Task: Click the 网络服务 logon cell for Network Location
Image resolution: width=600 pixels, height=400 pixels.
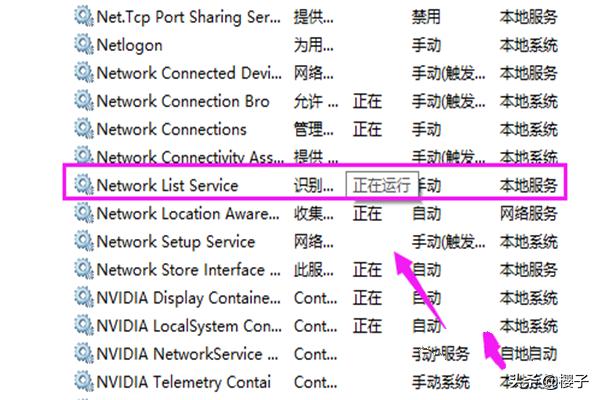Action: 529,213
